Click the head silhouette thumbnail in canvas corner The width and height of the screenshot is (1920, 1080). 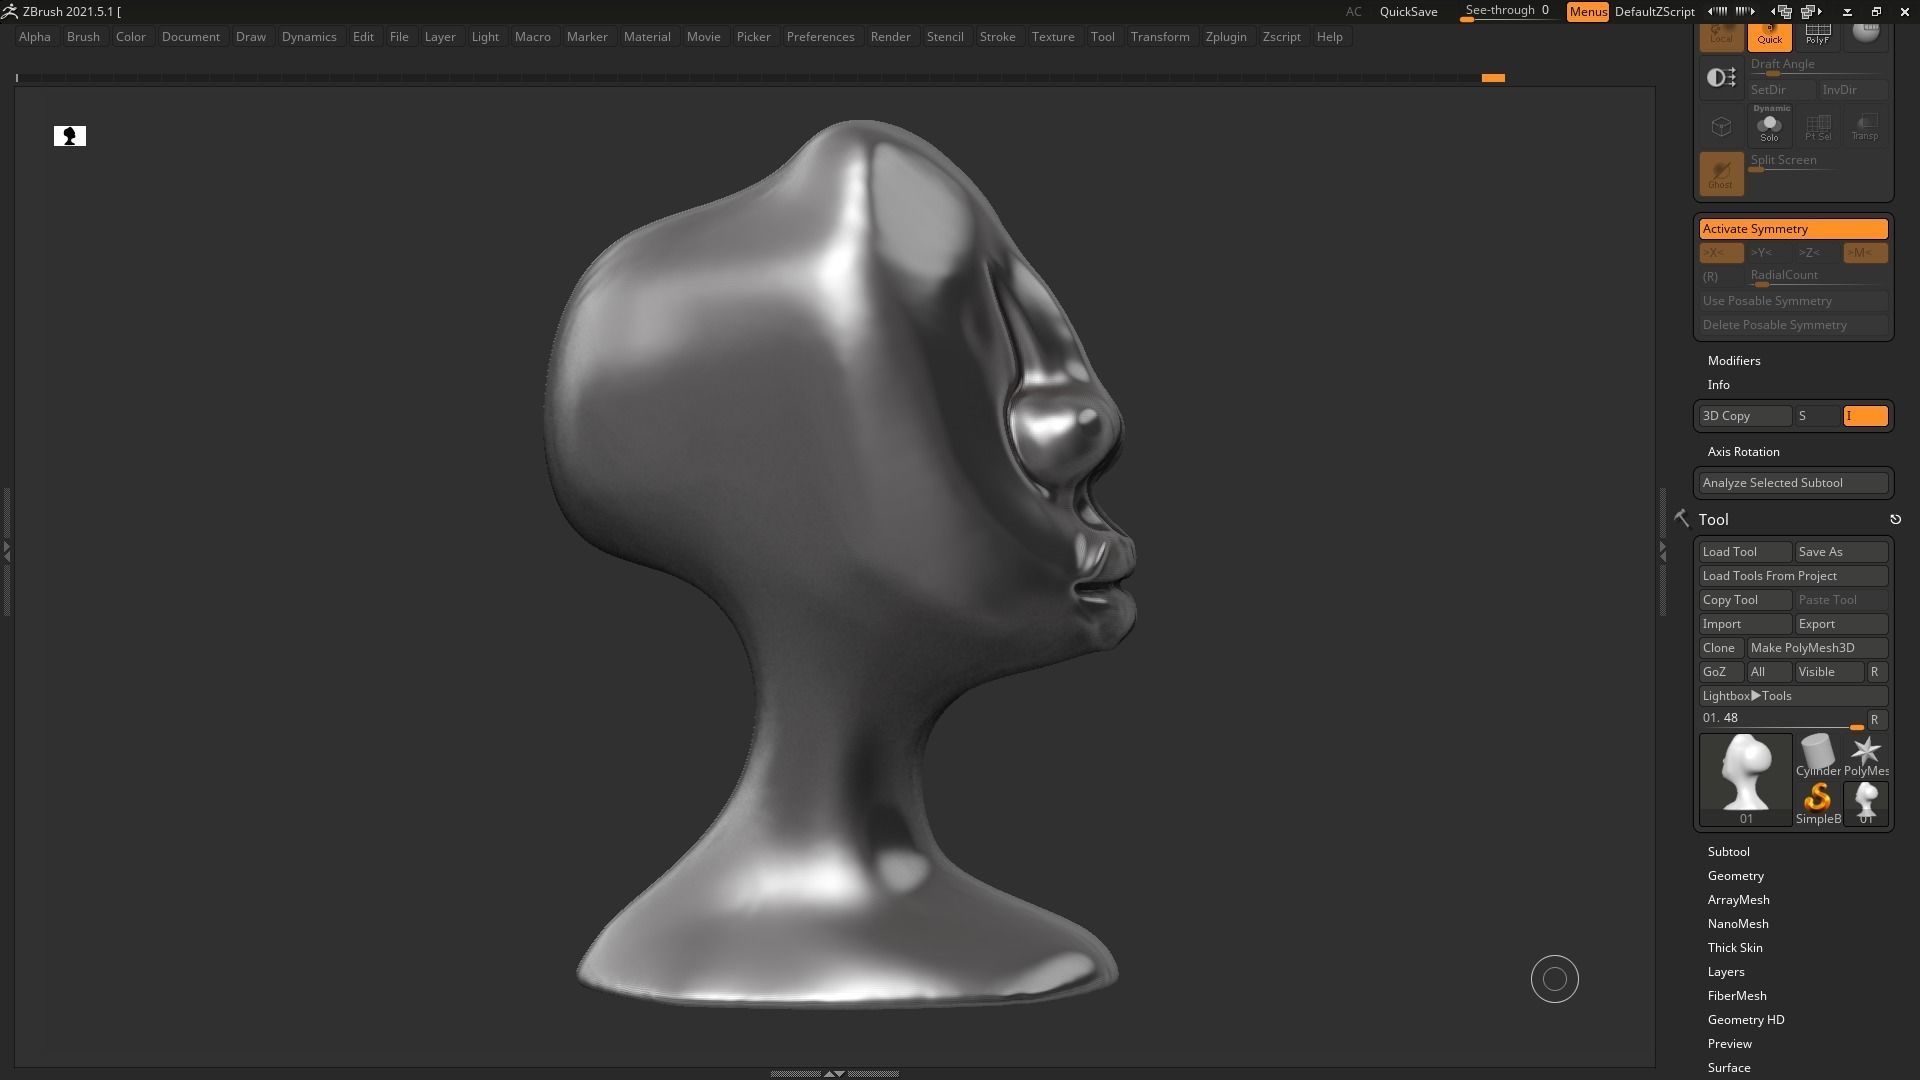click(x=70, y=136)
